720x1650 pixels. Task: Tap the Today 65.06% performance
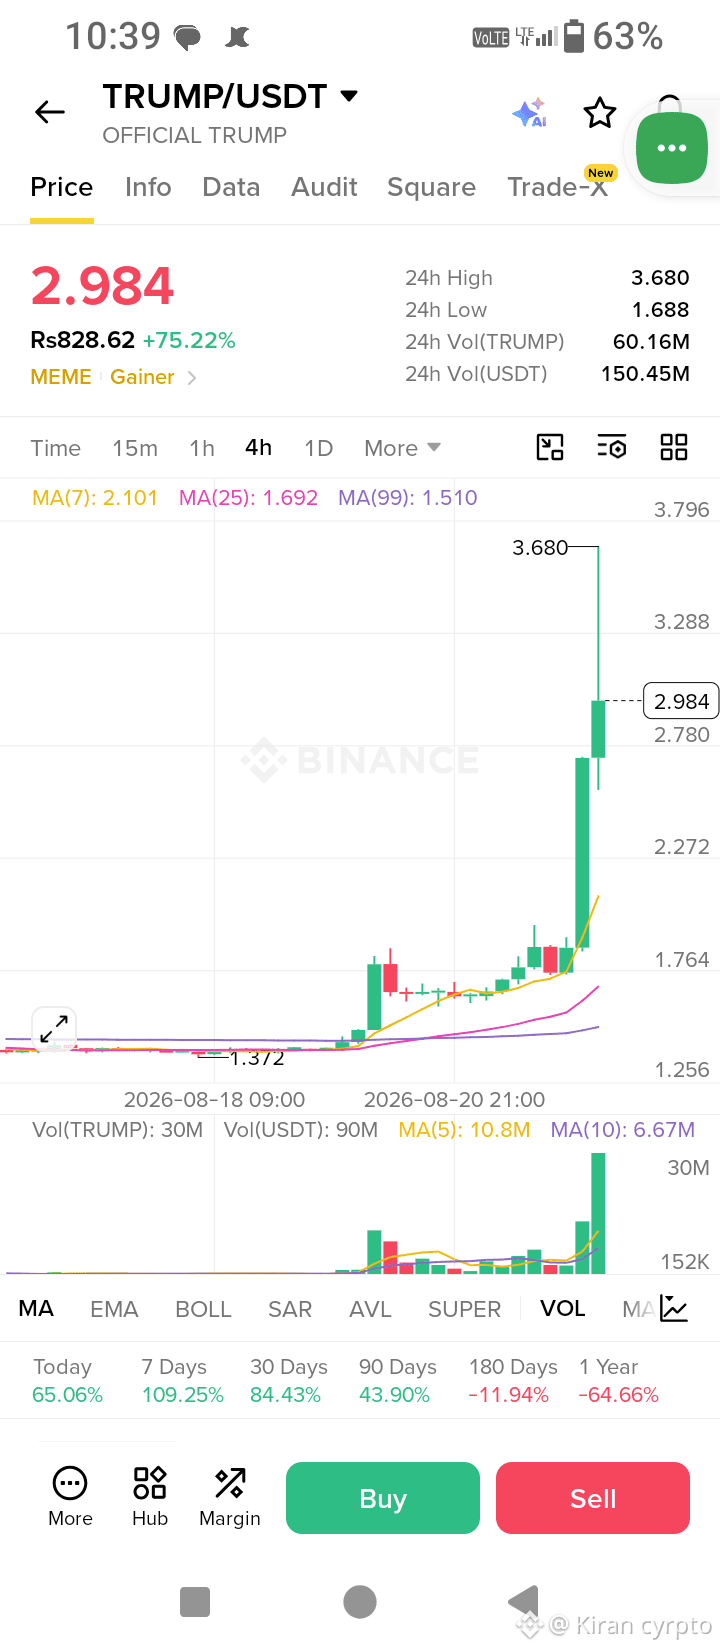coord(67,1381)
